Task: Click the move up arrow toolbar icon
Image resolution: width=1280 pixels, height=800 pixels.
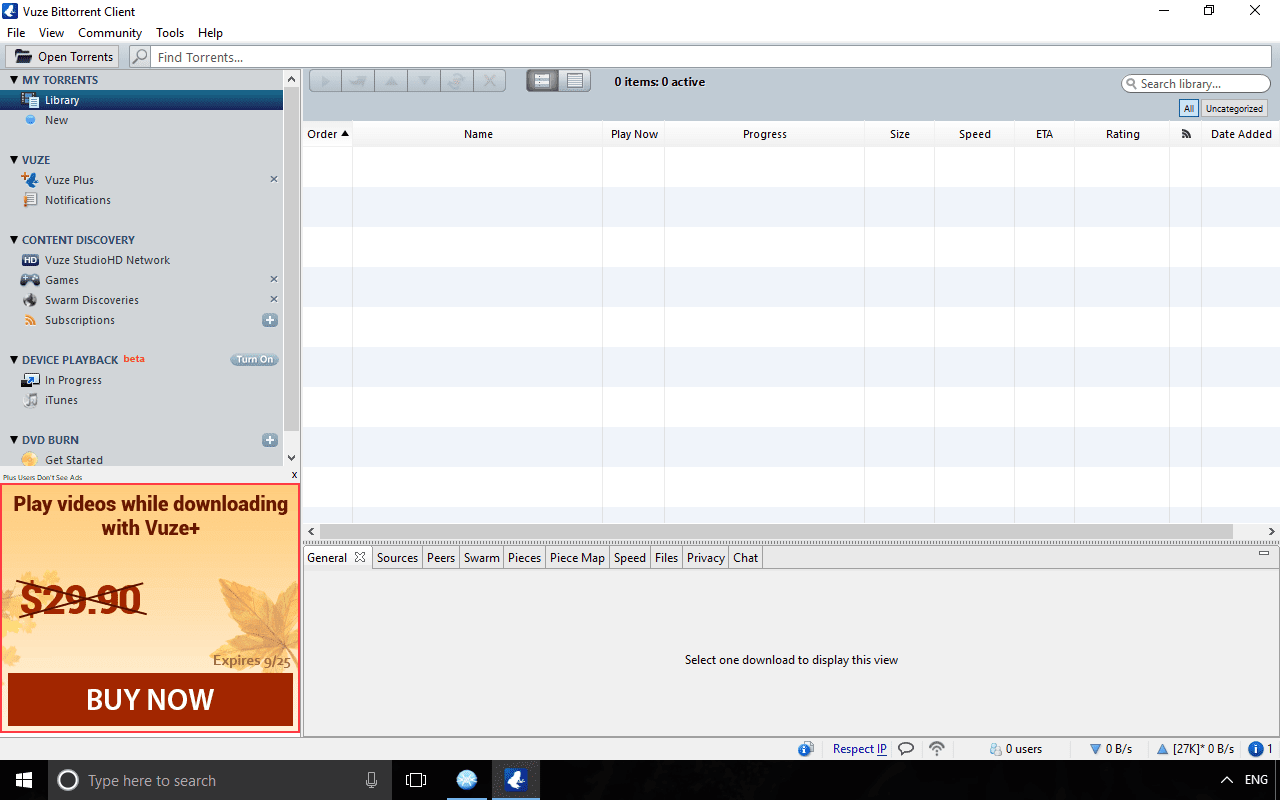Action: [391, 81]
